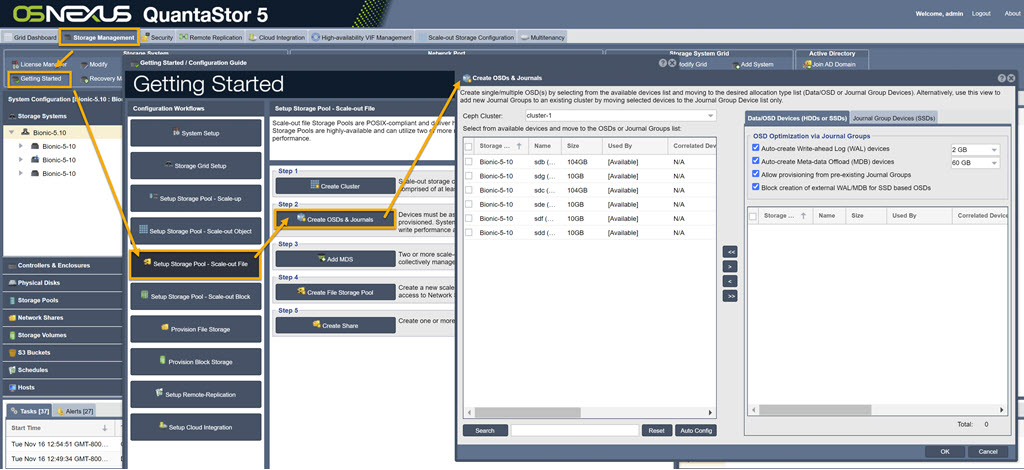Viewport: 1024px width, 470px height.
Task: Click Logout link
Action: (x=981, y=14)
